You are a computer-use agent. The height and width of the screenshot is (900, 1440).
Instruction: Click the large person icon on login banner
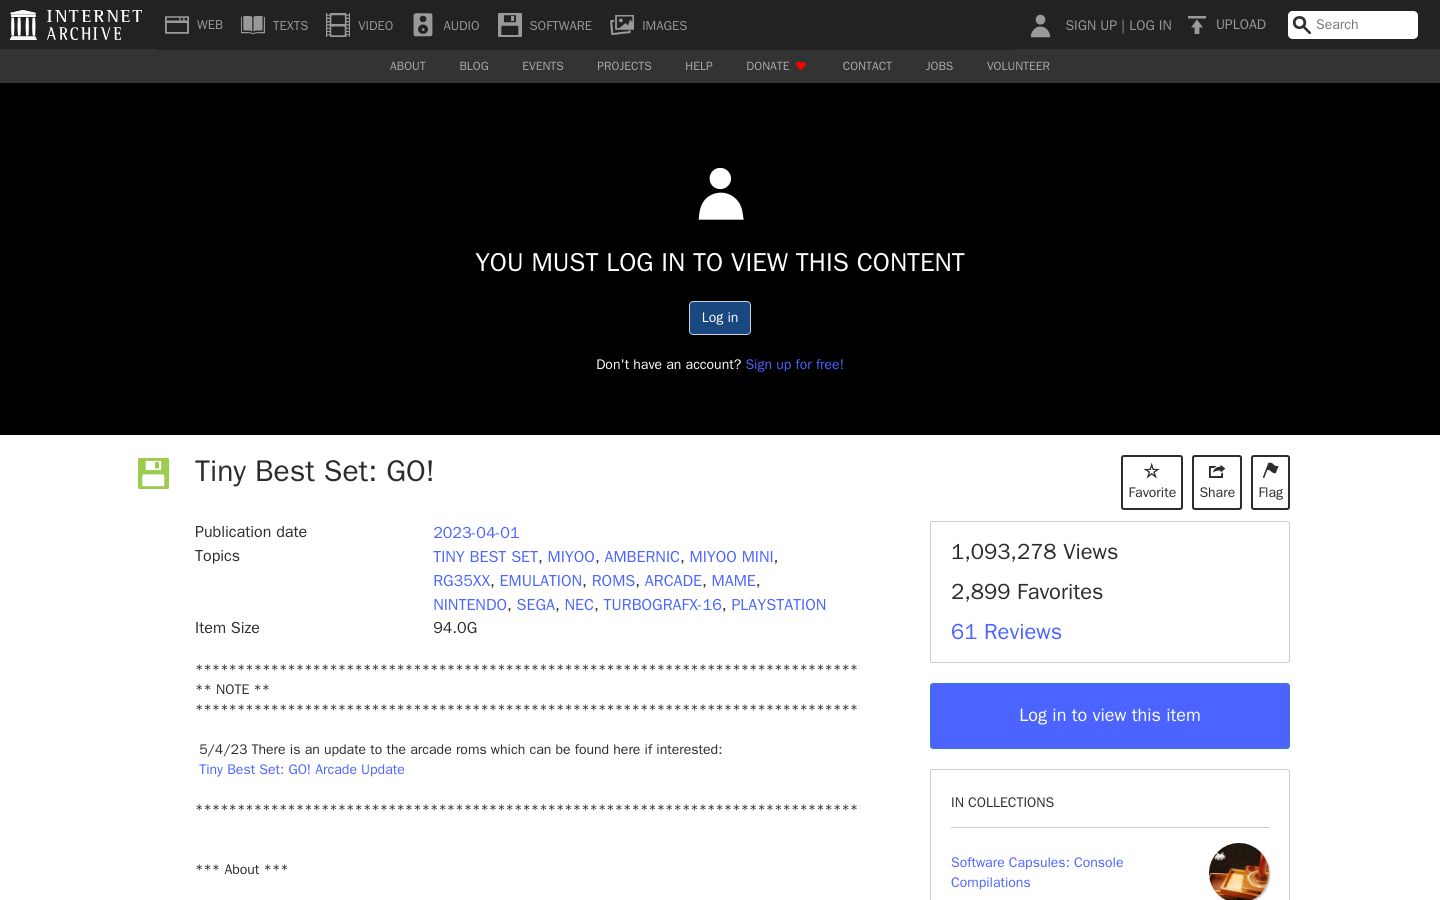click(720, 194)
